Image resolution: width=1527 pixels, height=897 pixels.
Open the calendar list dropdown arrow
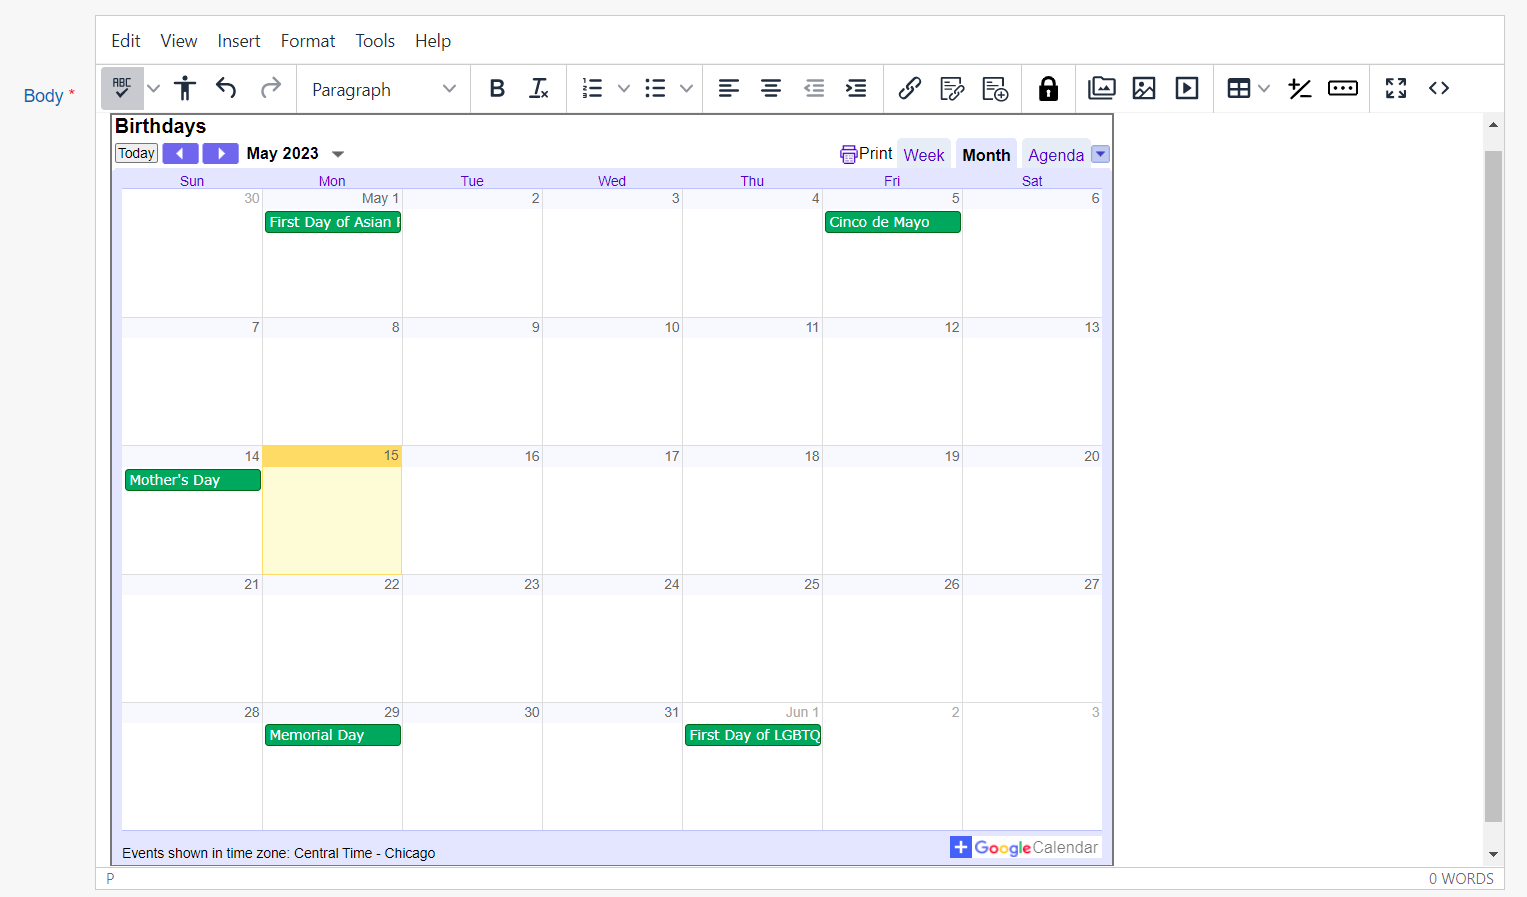1100,154
